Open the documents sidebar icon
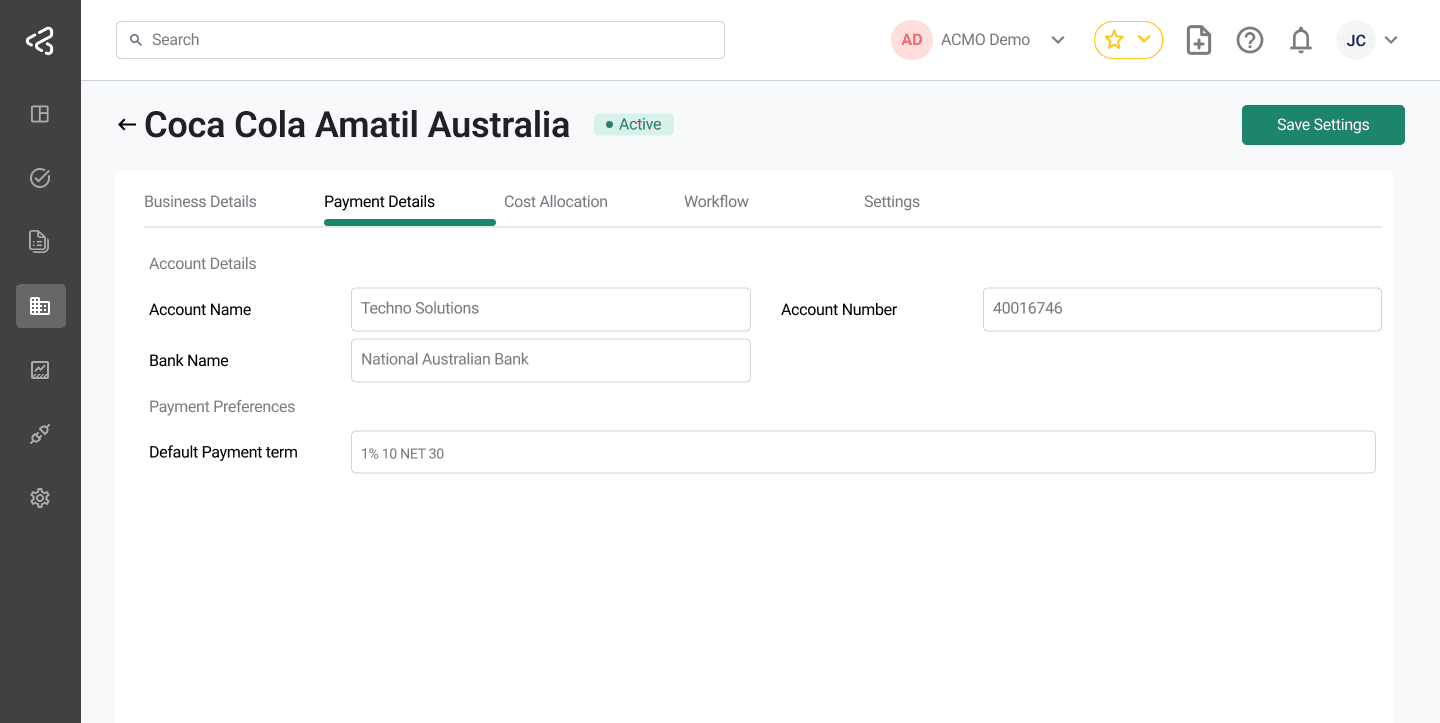This screenshot has width=1440, height=723. tap(40, 241)
